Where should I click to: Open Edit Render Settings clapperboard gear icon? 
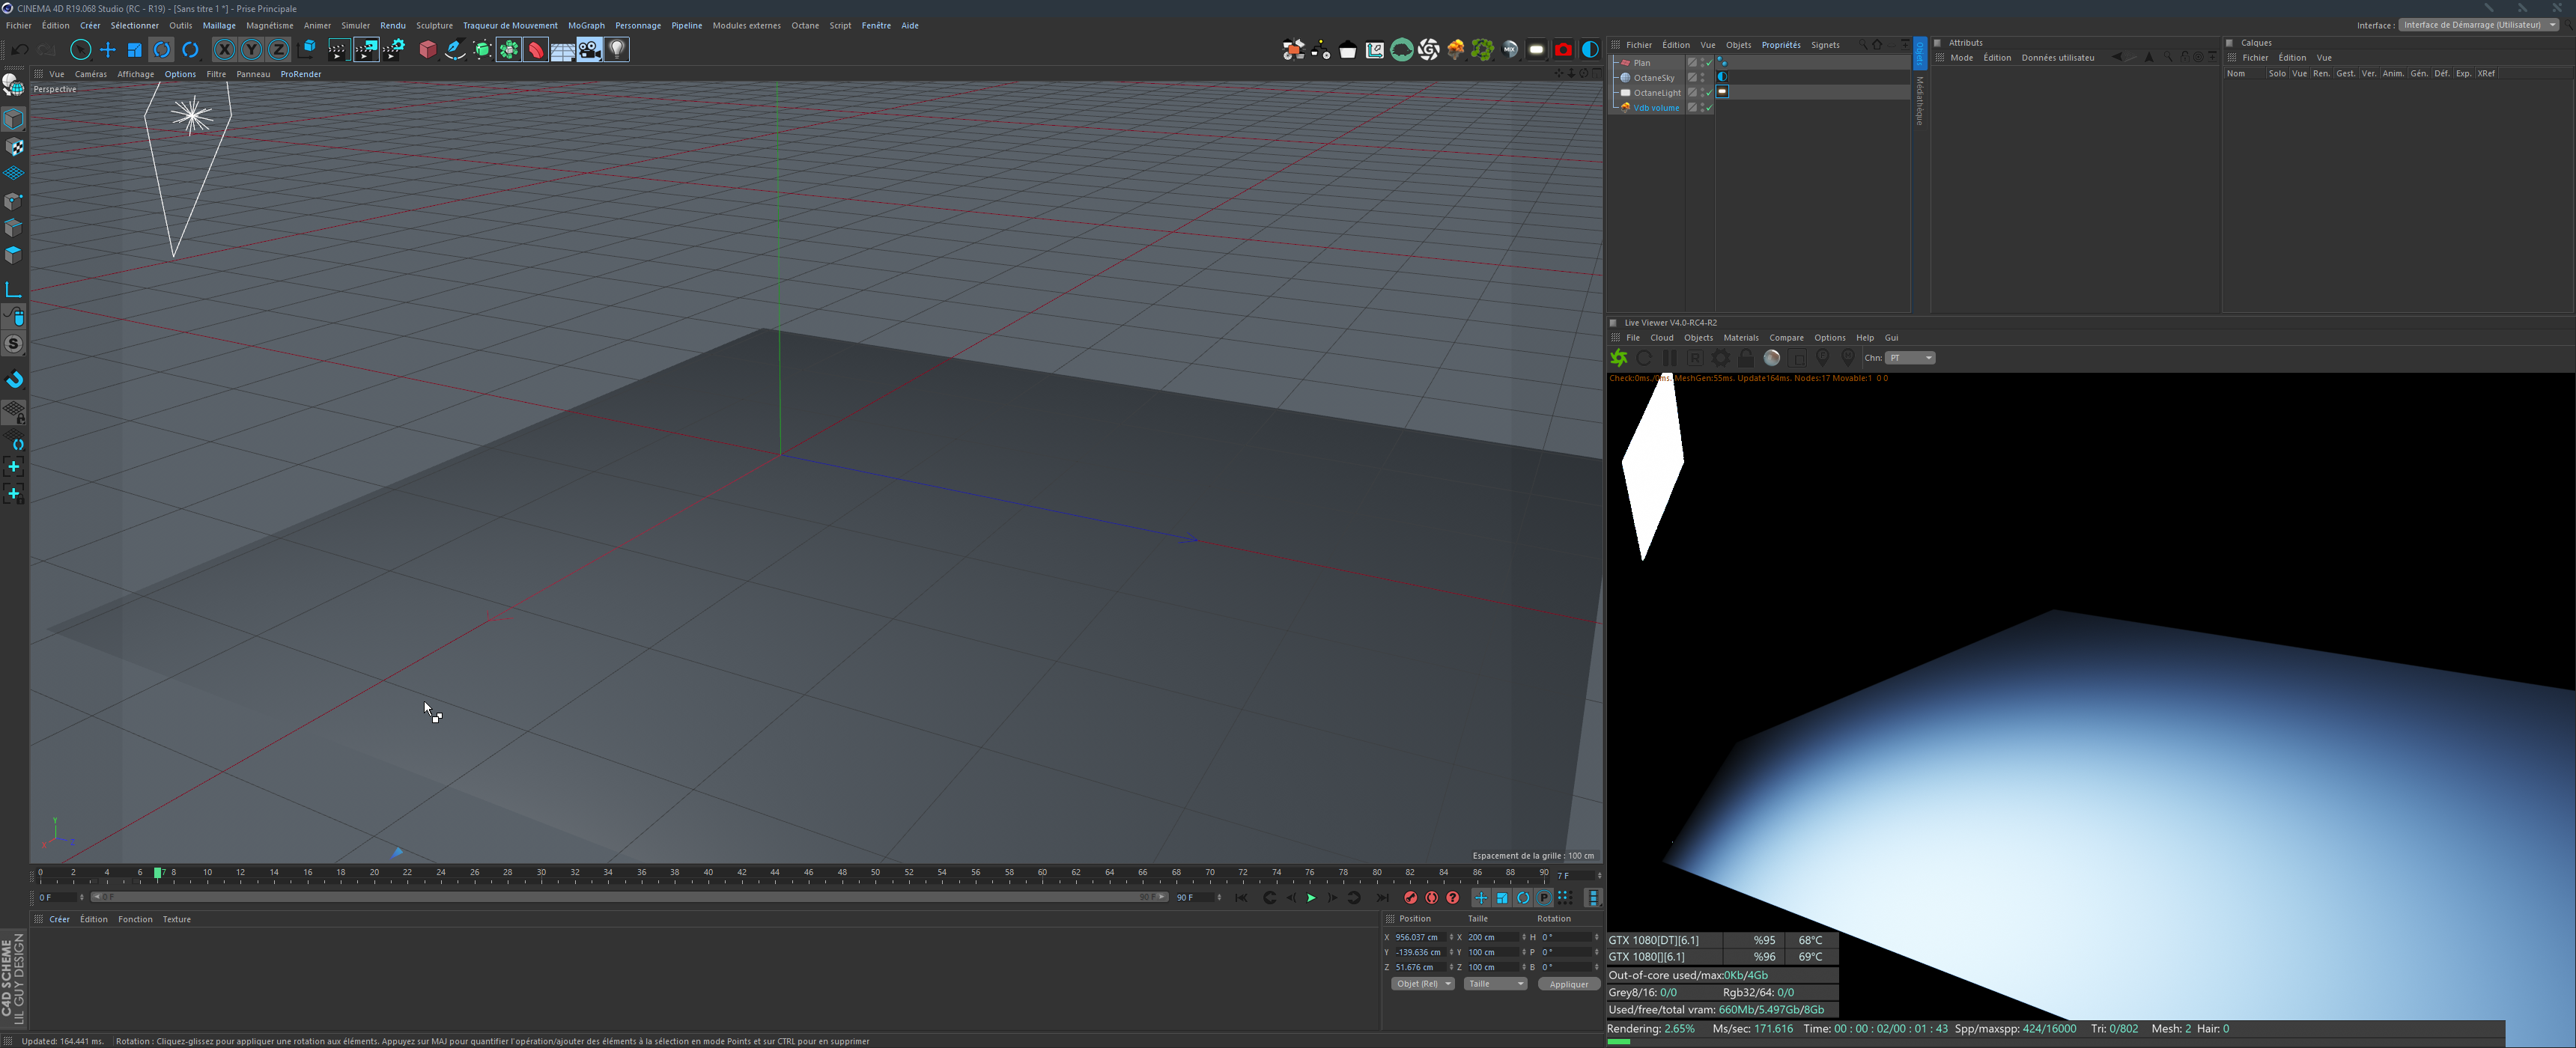pyautogui.click(x=394, y=50)
